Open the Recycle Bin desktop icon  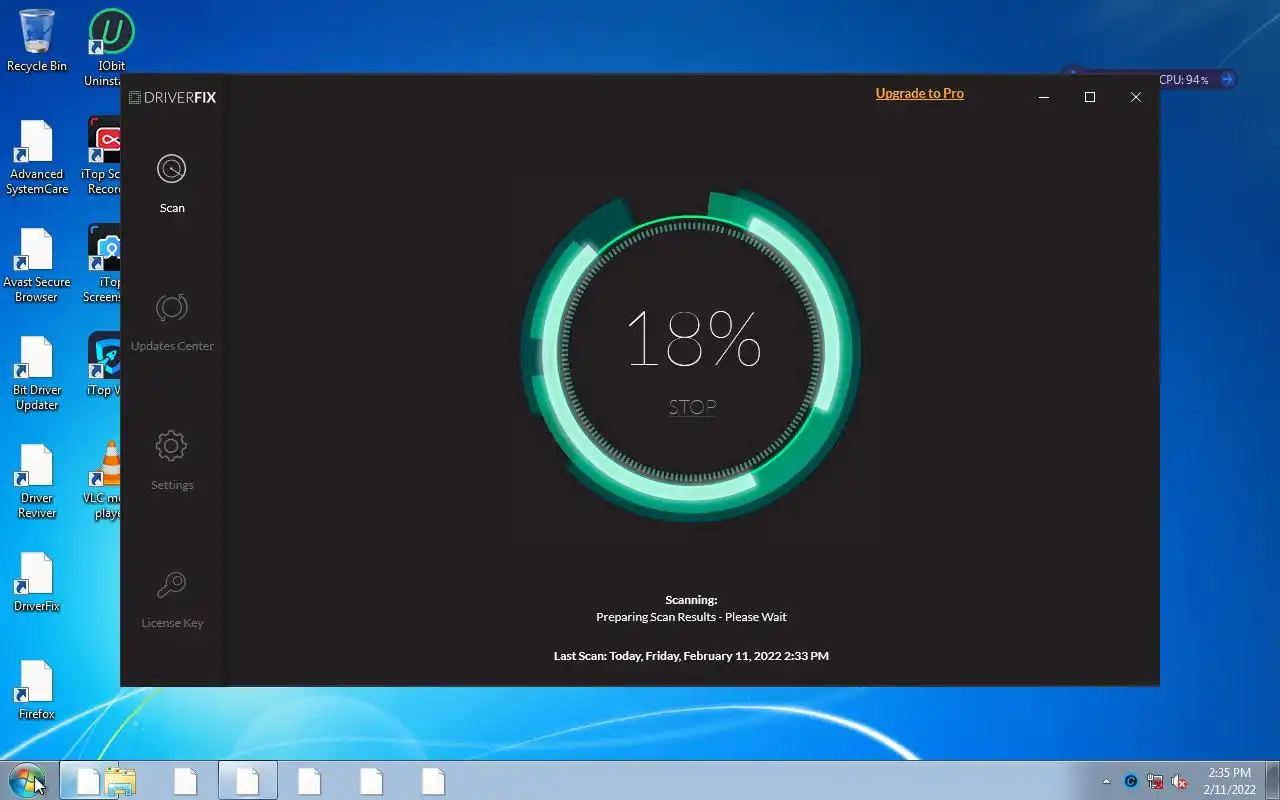click(37, 41)
